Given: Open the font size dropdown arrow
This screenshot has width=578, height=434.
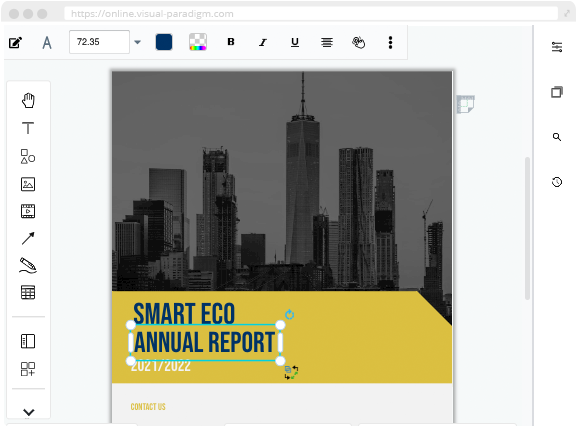Looking at the screenshot, I should click(137, 42).
